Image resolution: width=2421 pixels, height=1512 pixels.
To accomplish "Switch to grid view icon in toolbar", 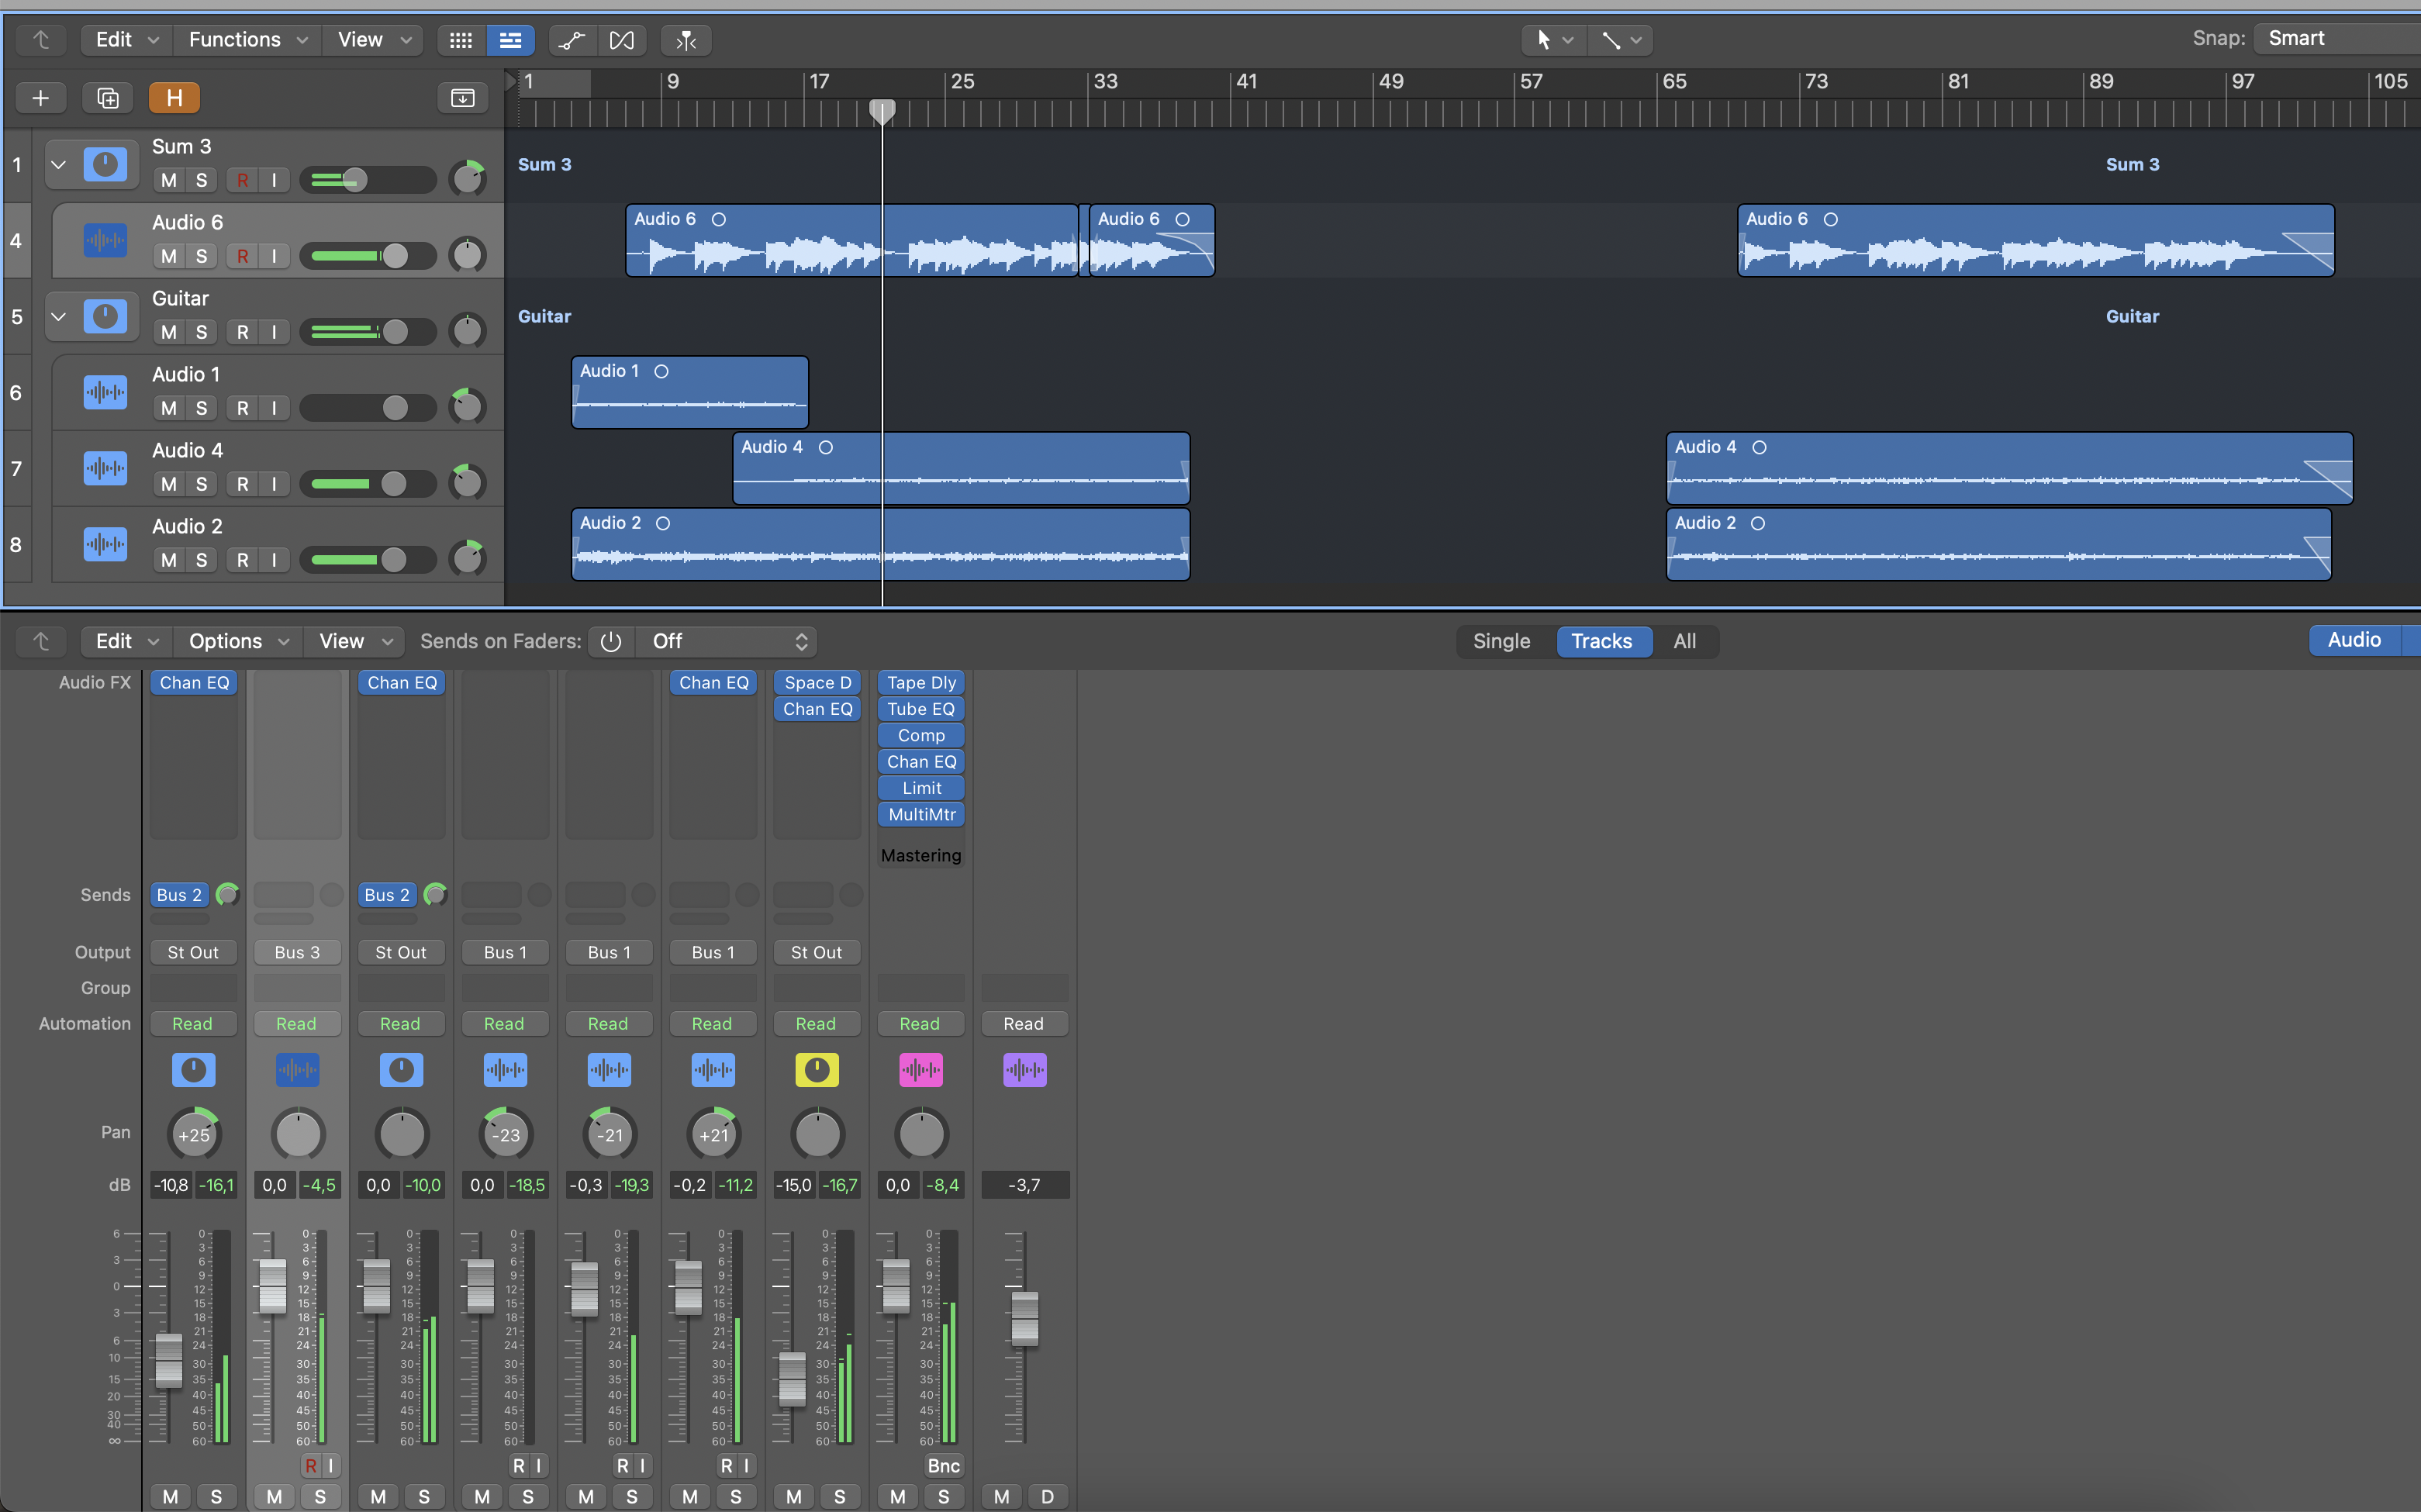I will [460, 40].
